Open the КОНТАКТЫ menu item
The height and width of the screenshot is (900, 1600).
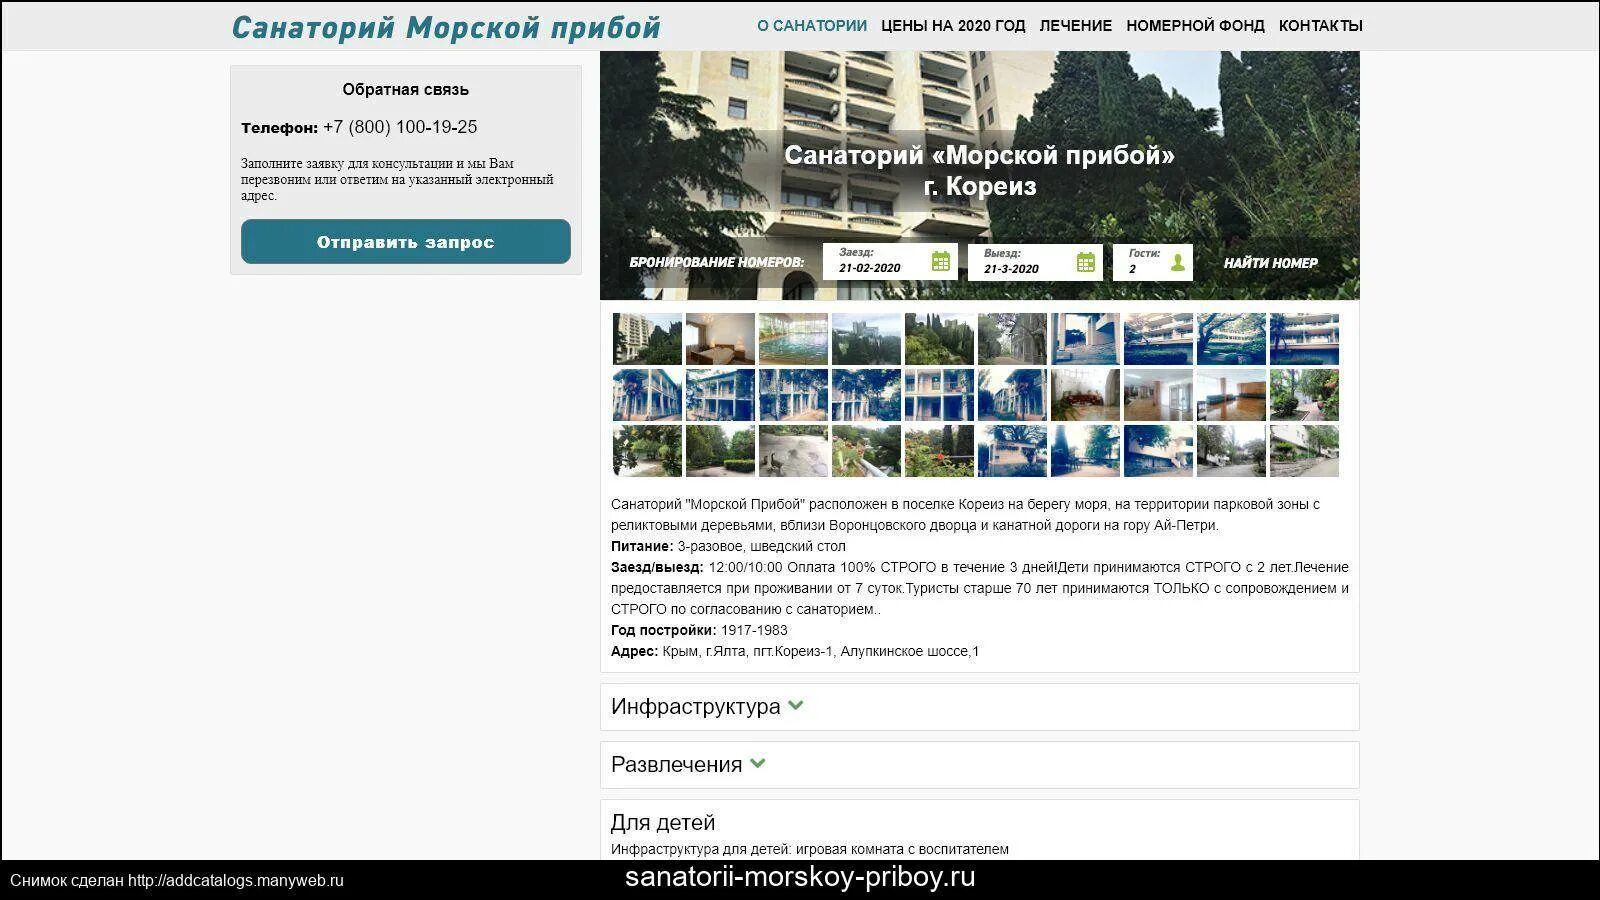click(x=1321, y=26)
